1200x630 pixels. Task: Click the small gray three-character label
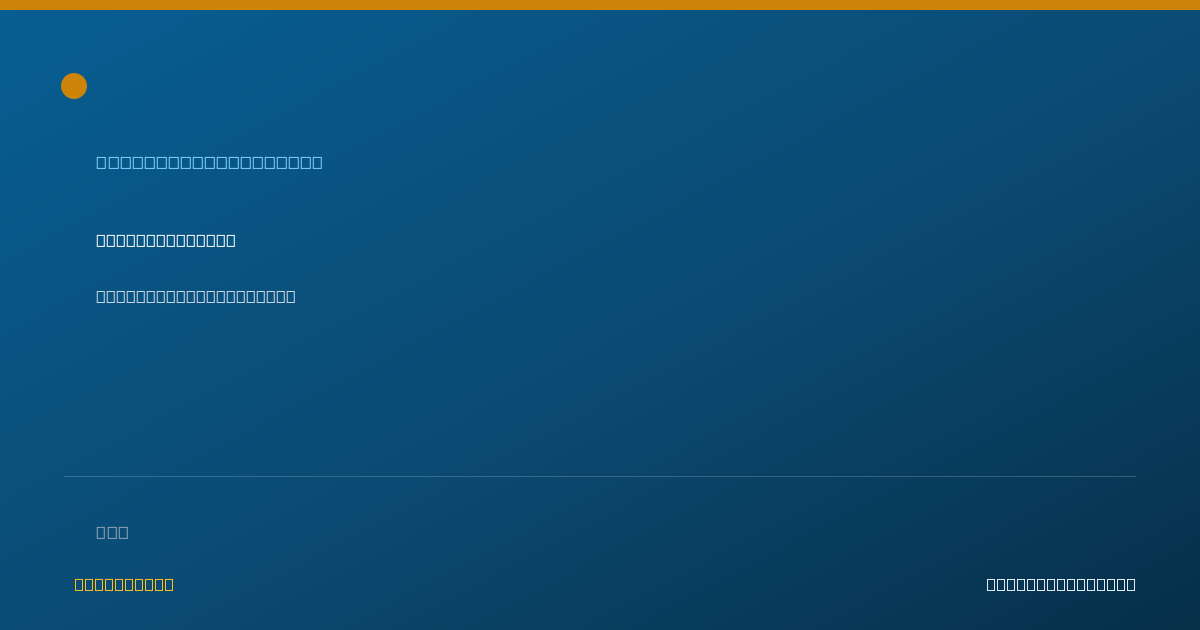pyautogui.click(x=112, y=532)
